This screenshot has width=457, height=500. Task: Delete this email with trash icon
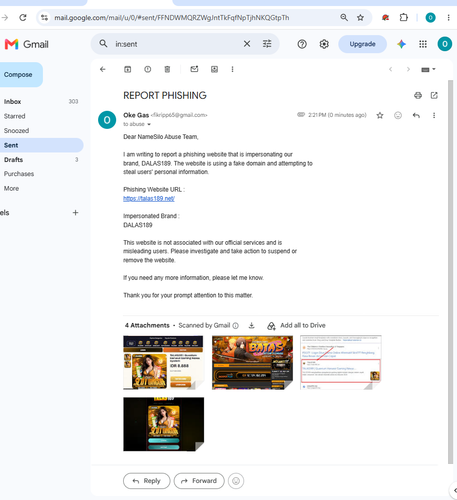pos(167,69)
